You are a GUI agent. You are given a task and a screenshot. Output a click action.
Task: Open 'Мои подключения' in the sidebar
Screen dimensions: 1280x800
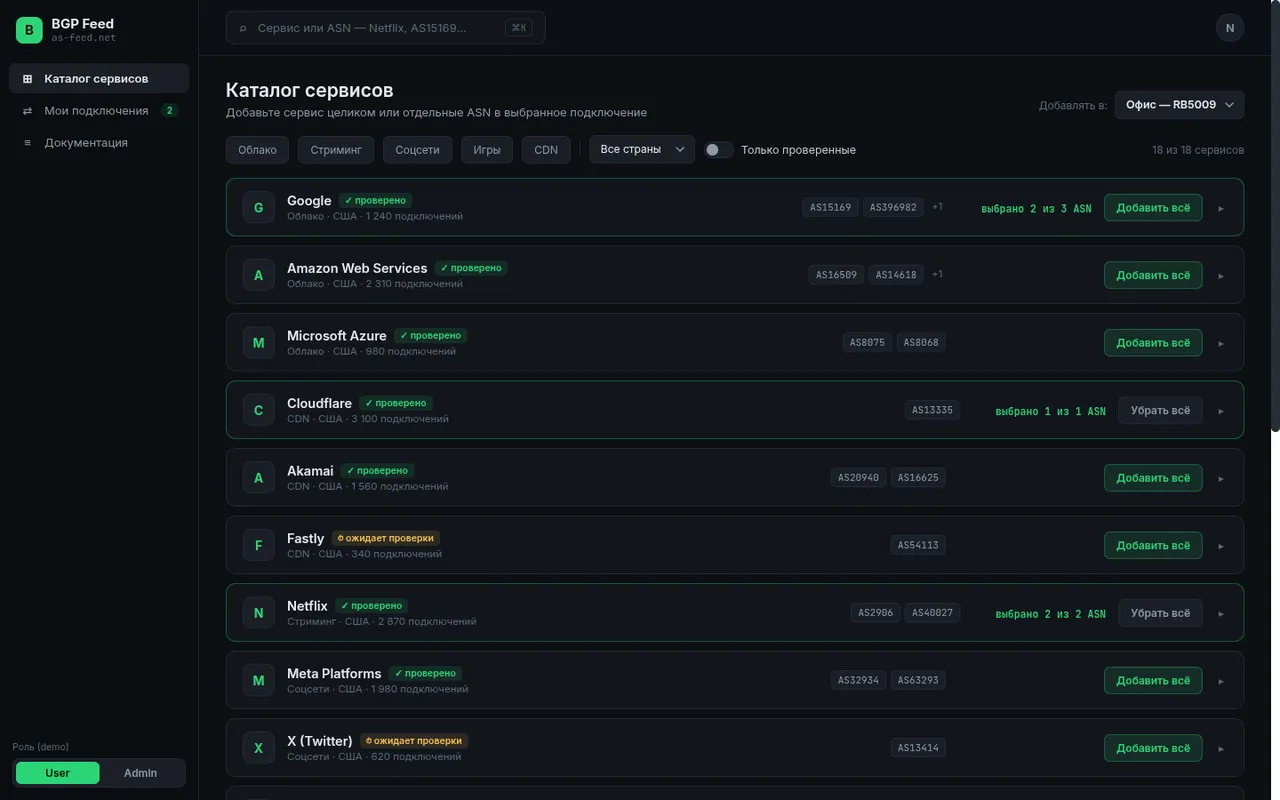[x=99, y=110]
